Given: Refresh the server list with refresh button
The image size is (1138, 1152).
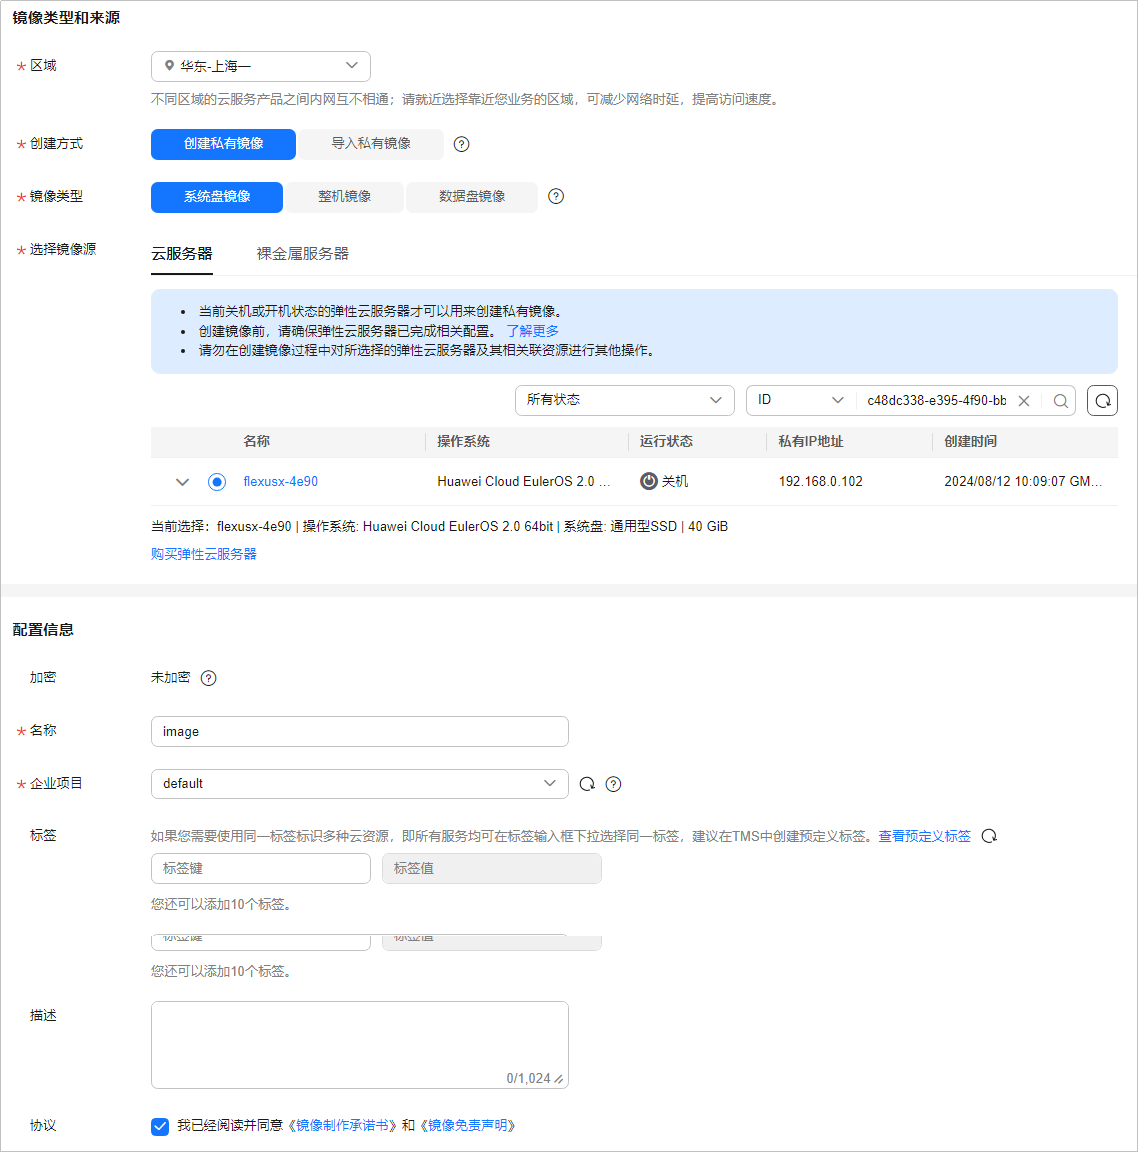Looking at the screenshot, I should [1102, 400].
